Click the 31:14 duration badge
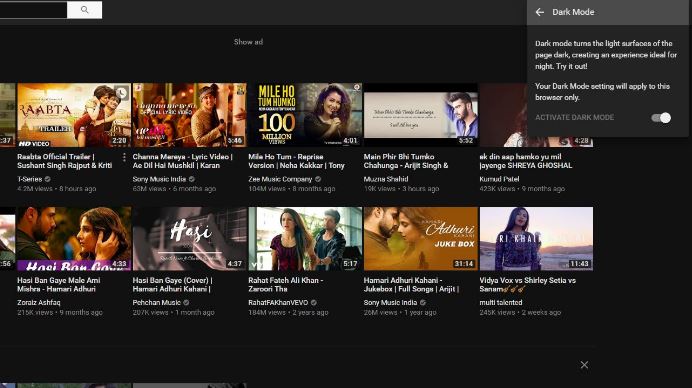 pyautogui.click(x=464, y=264)
